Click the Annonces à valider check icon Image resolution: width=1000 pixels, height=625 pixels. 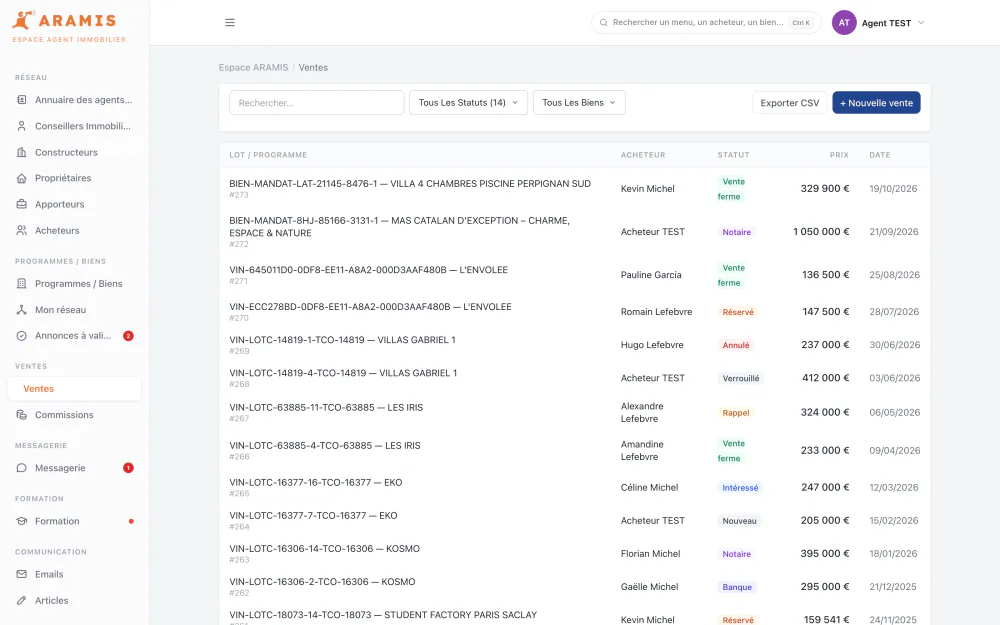(x=22, y=335)
